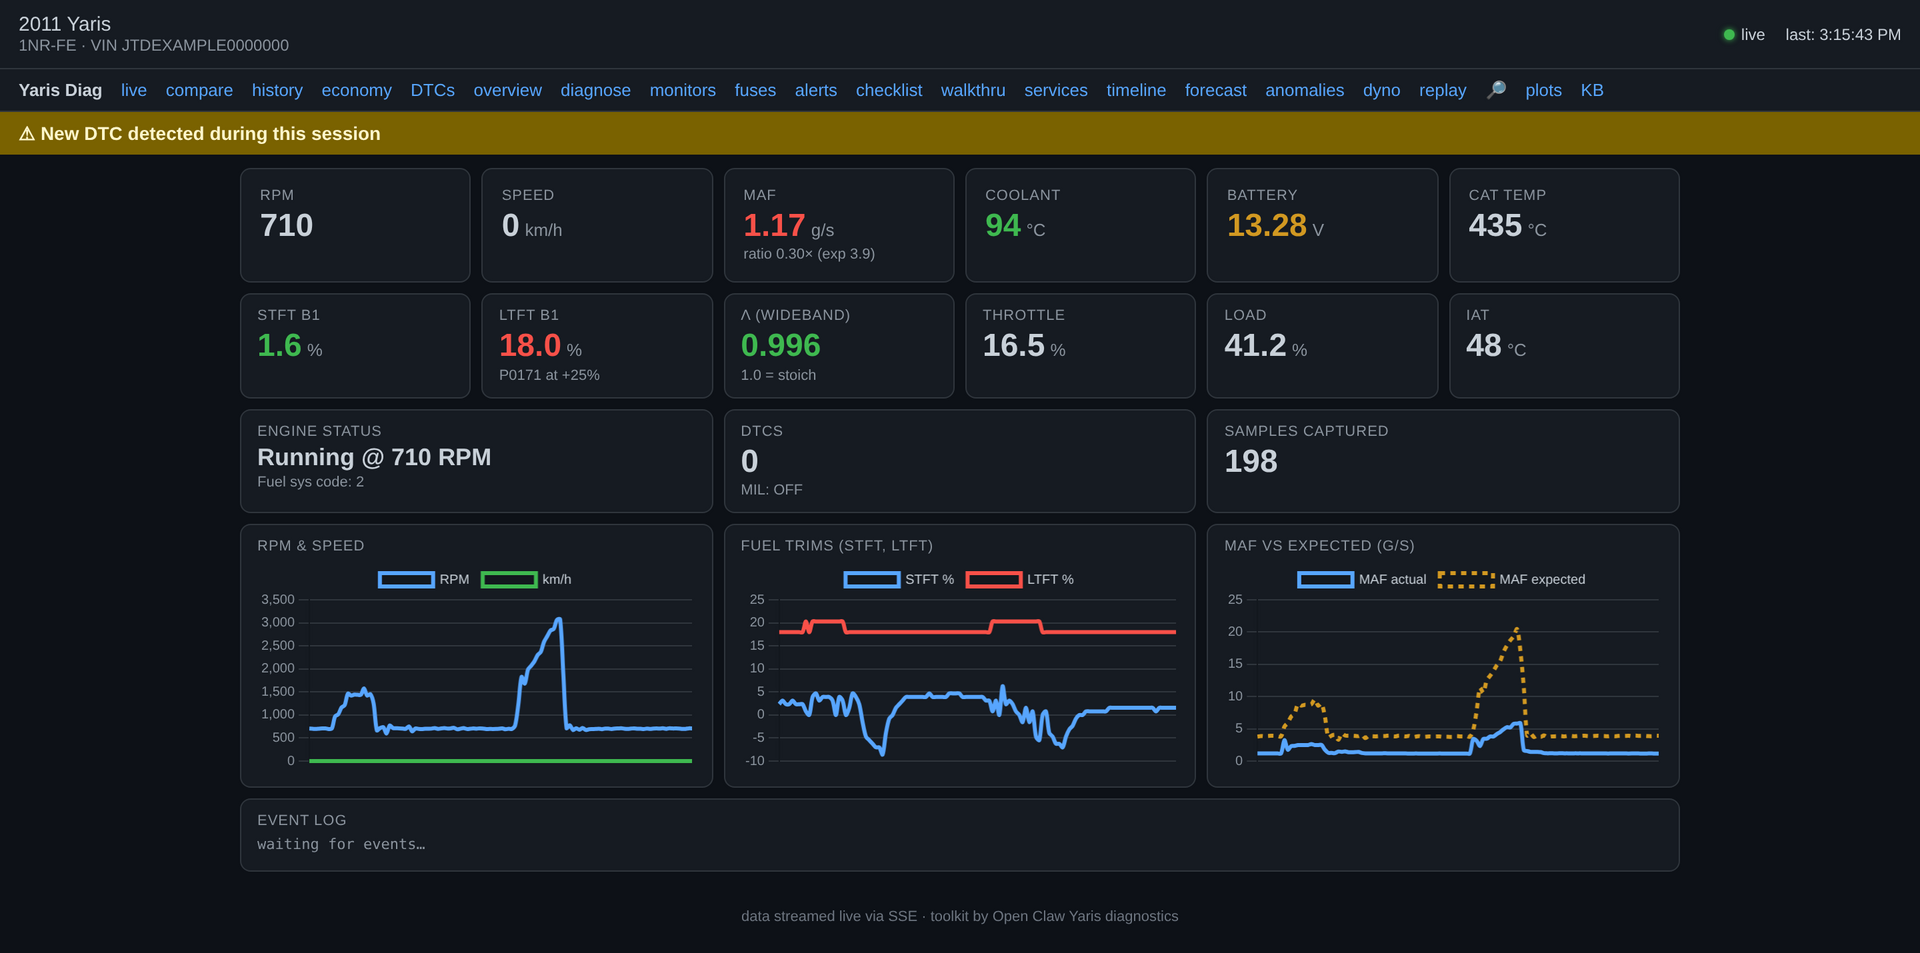Click the BATTERY 13.28 V value
Viewport: 1920px width, 953px height.
(1275, 226)
